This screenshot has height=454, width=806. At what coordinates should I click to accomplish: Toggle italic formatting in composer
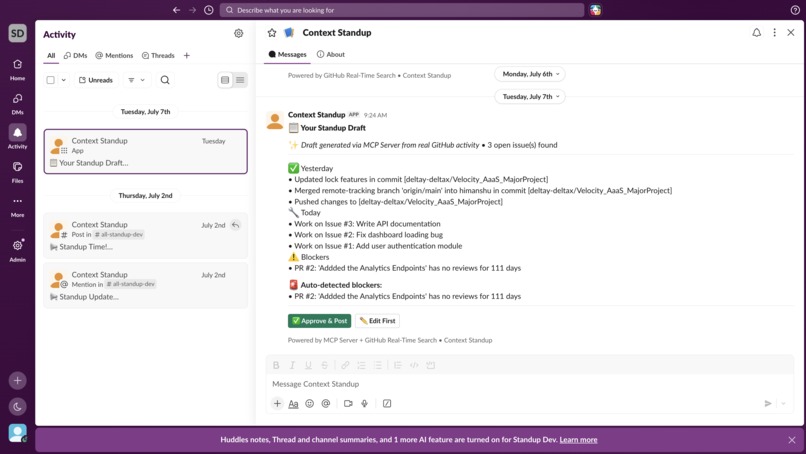(x=292, y=365)
